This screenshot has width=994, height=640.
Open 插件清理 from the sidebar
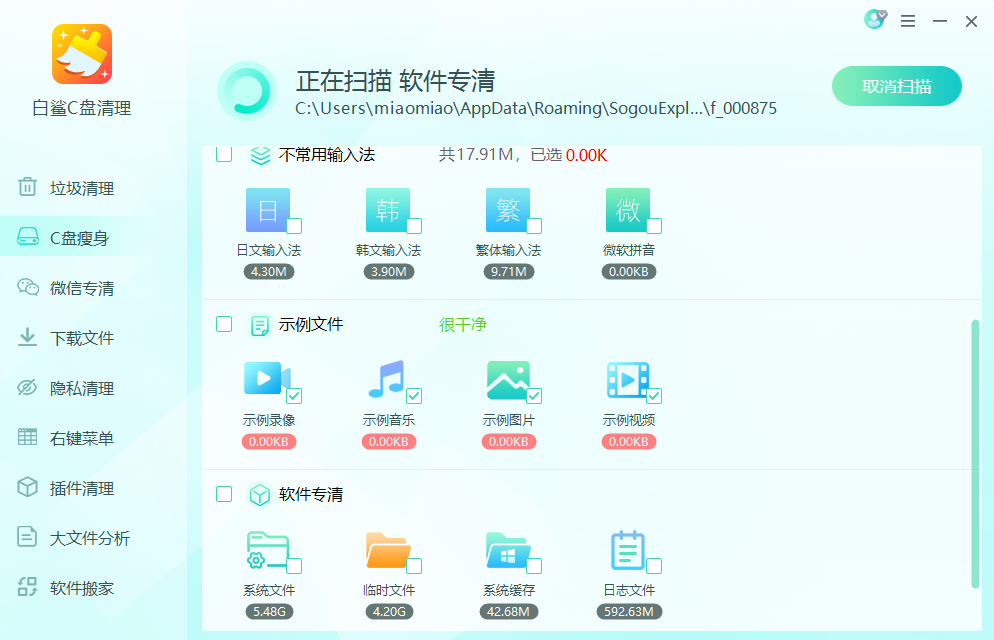click(x=67, y=488)
